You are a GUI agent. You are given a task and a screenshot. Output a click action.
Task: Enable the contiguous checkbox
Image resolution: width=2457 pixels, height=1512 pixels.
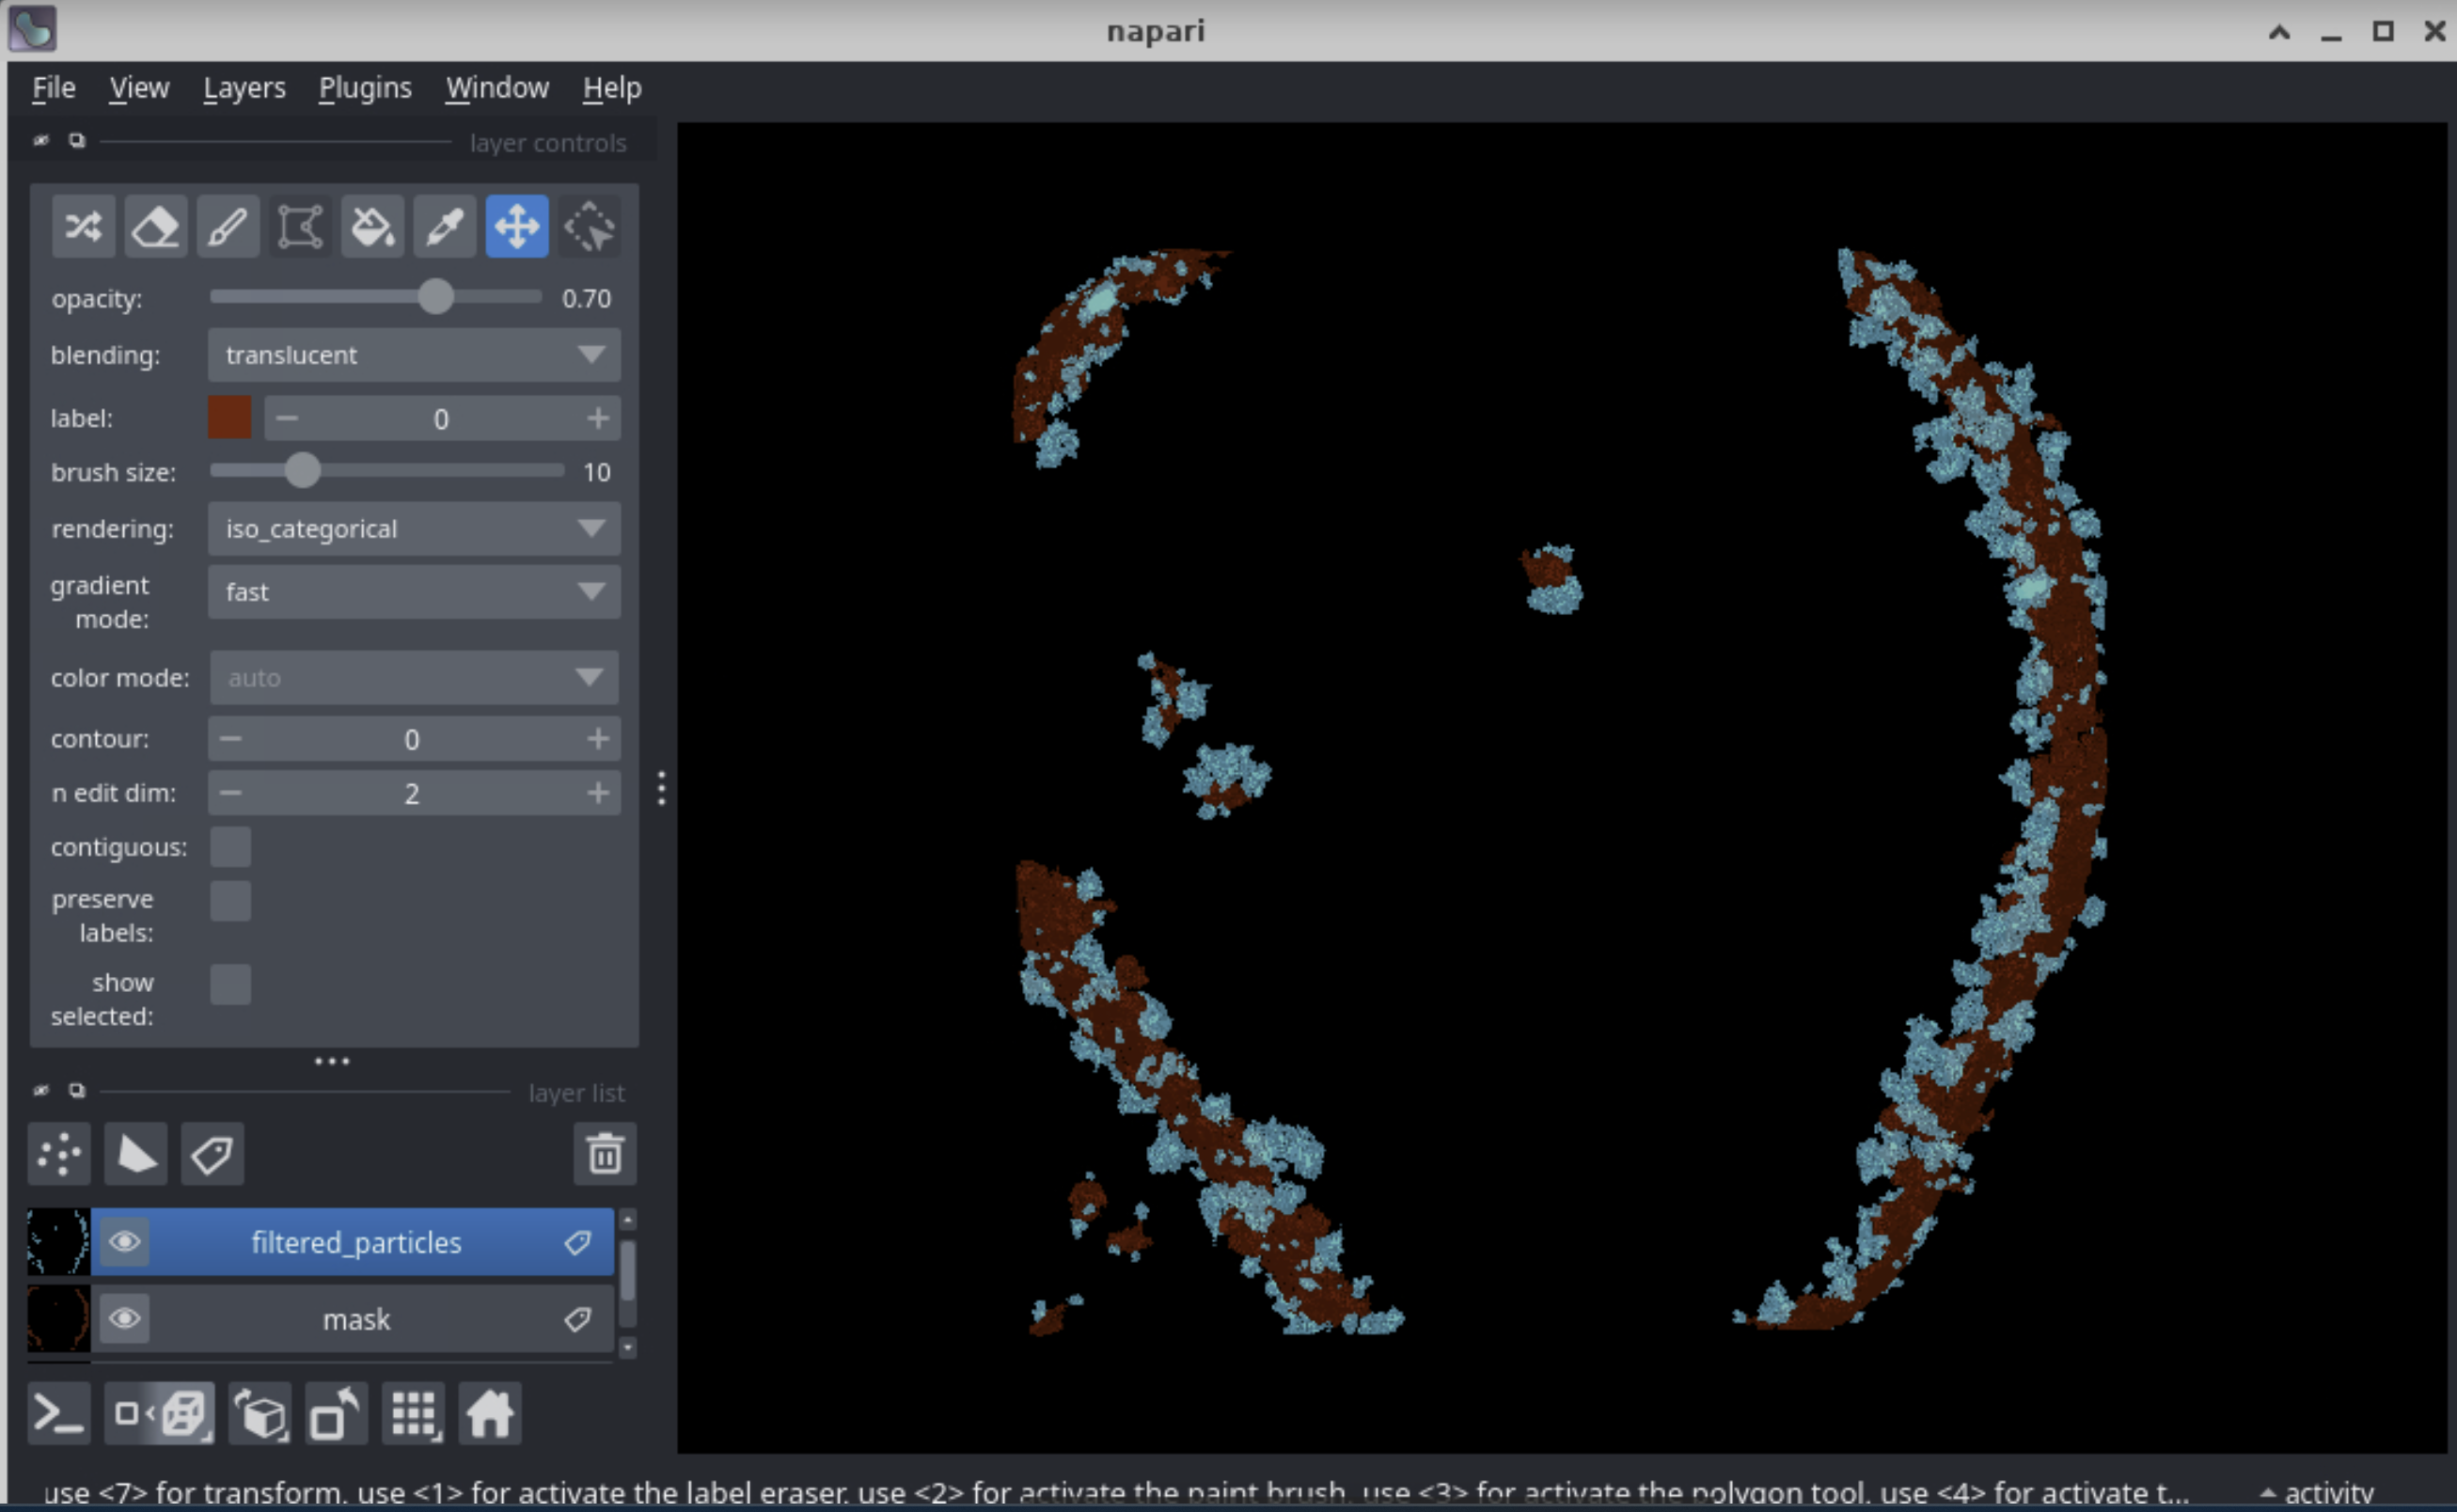[230, 847]
